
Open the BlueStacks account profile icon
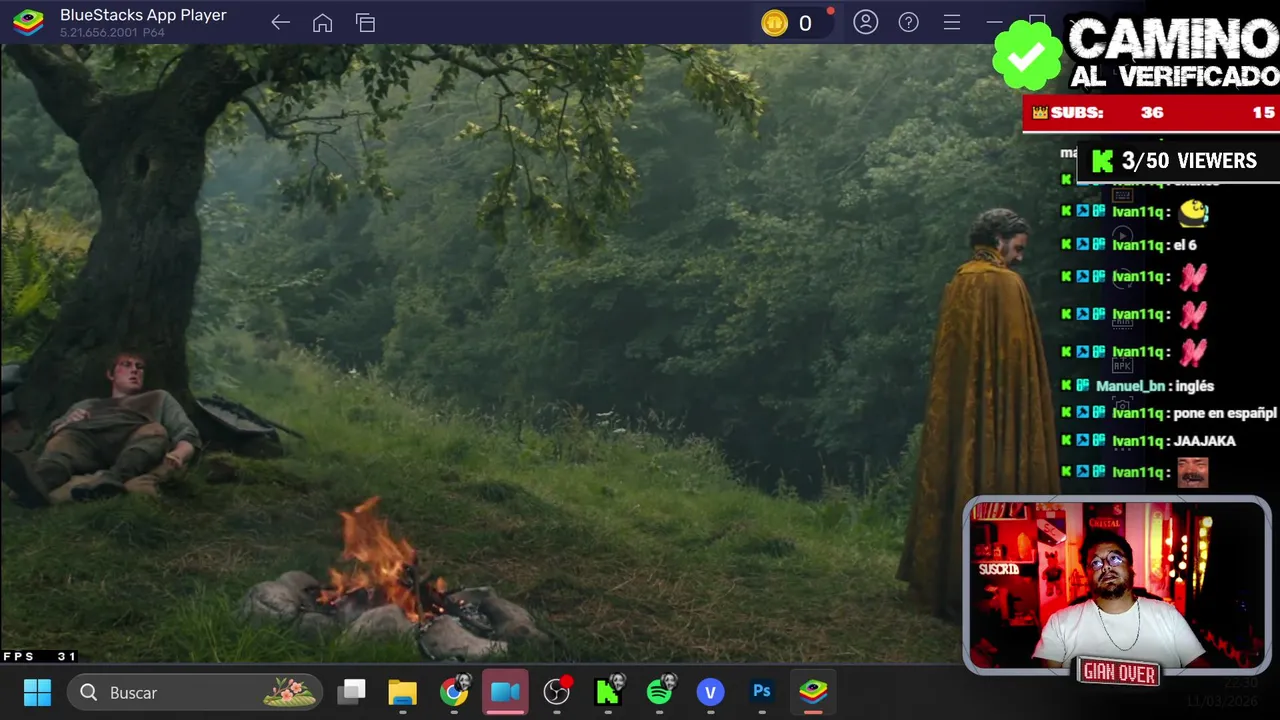point(866,22)
